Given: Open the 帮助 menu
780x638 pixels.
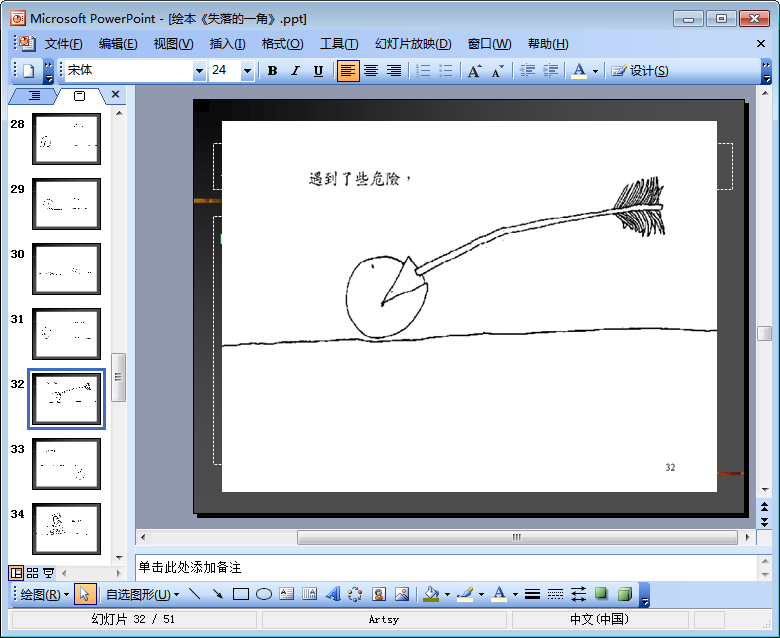Looking at the screenshot, I should pos(548,44).
